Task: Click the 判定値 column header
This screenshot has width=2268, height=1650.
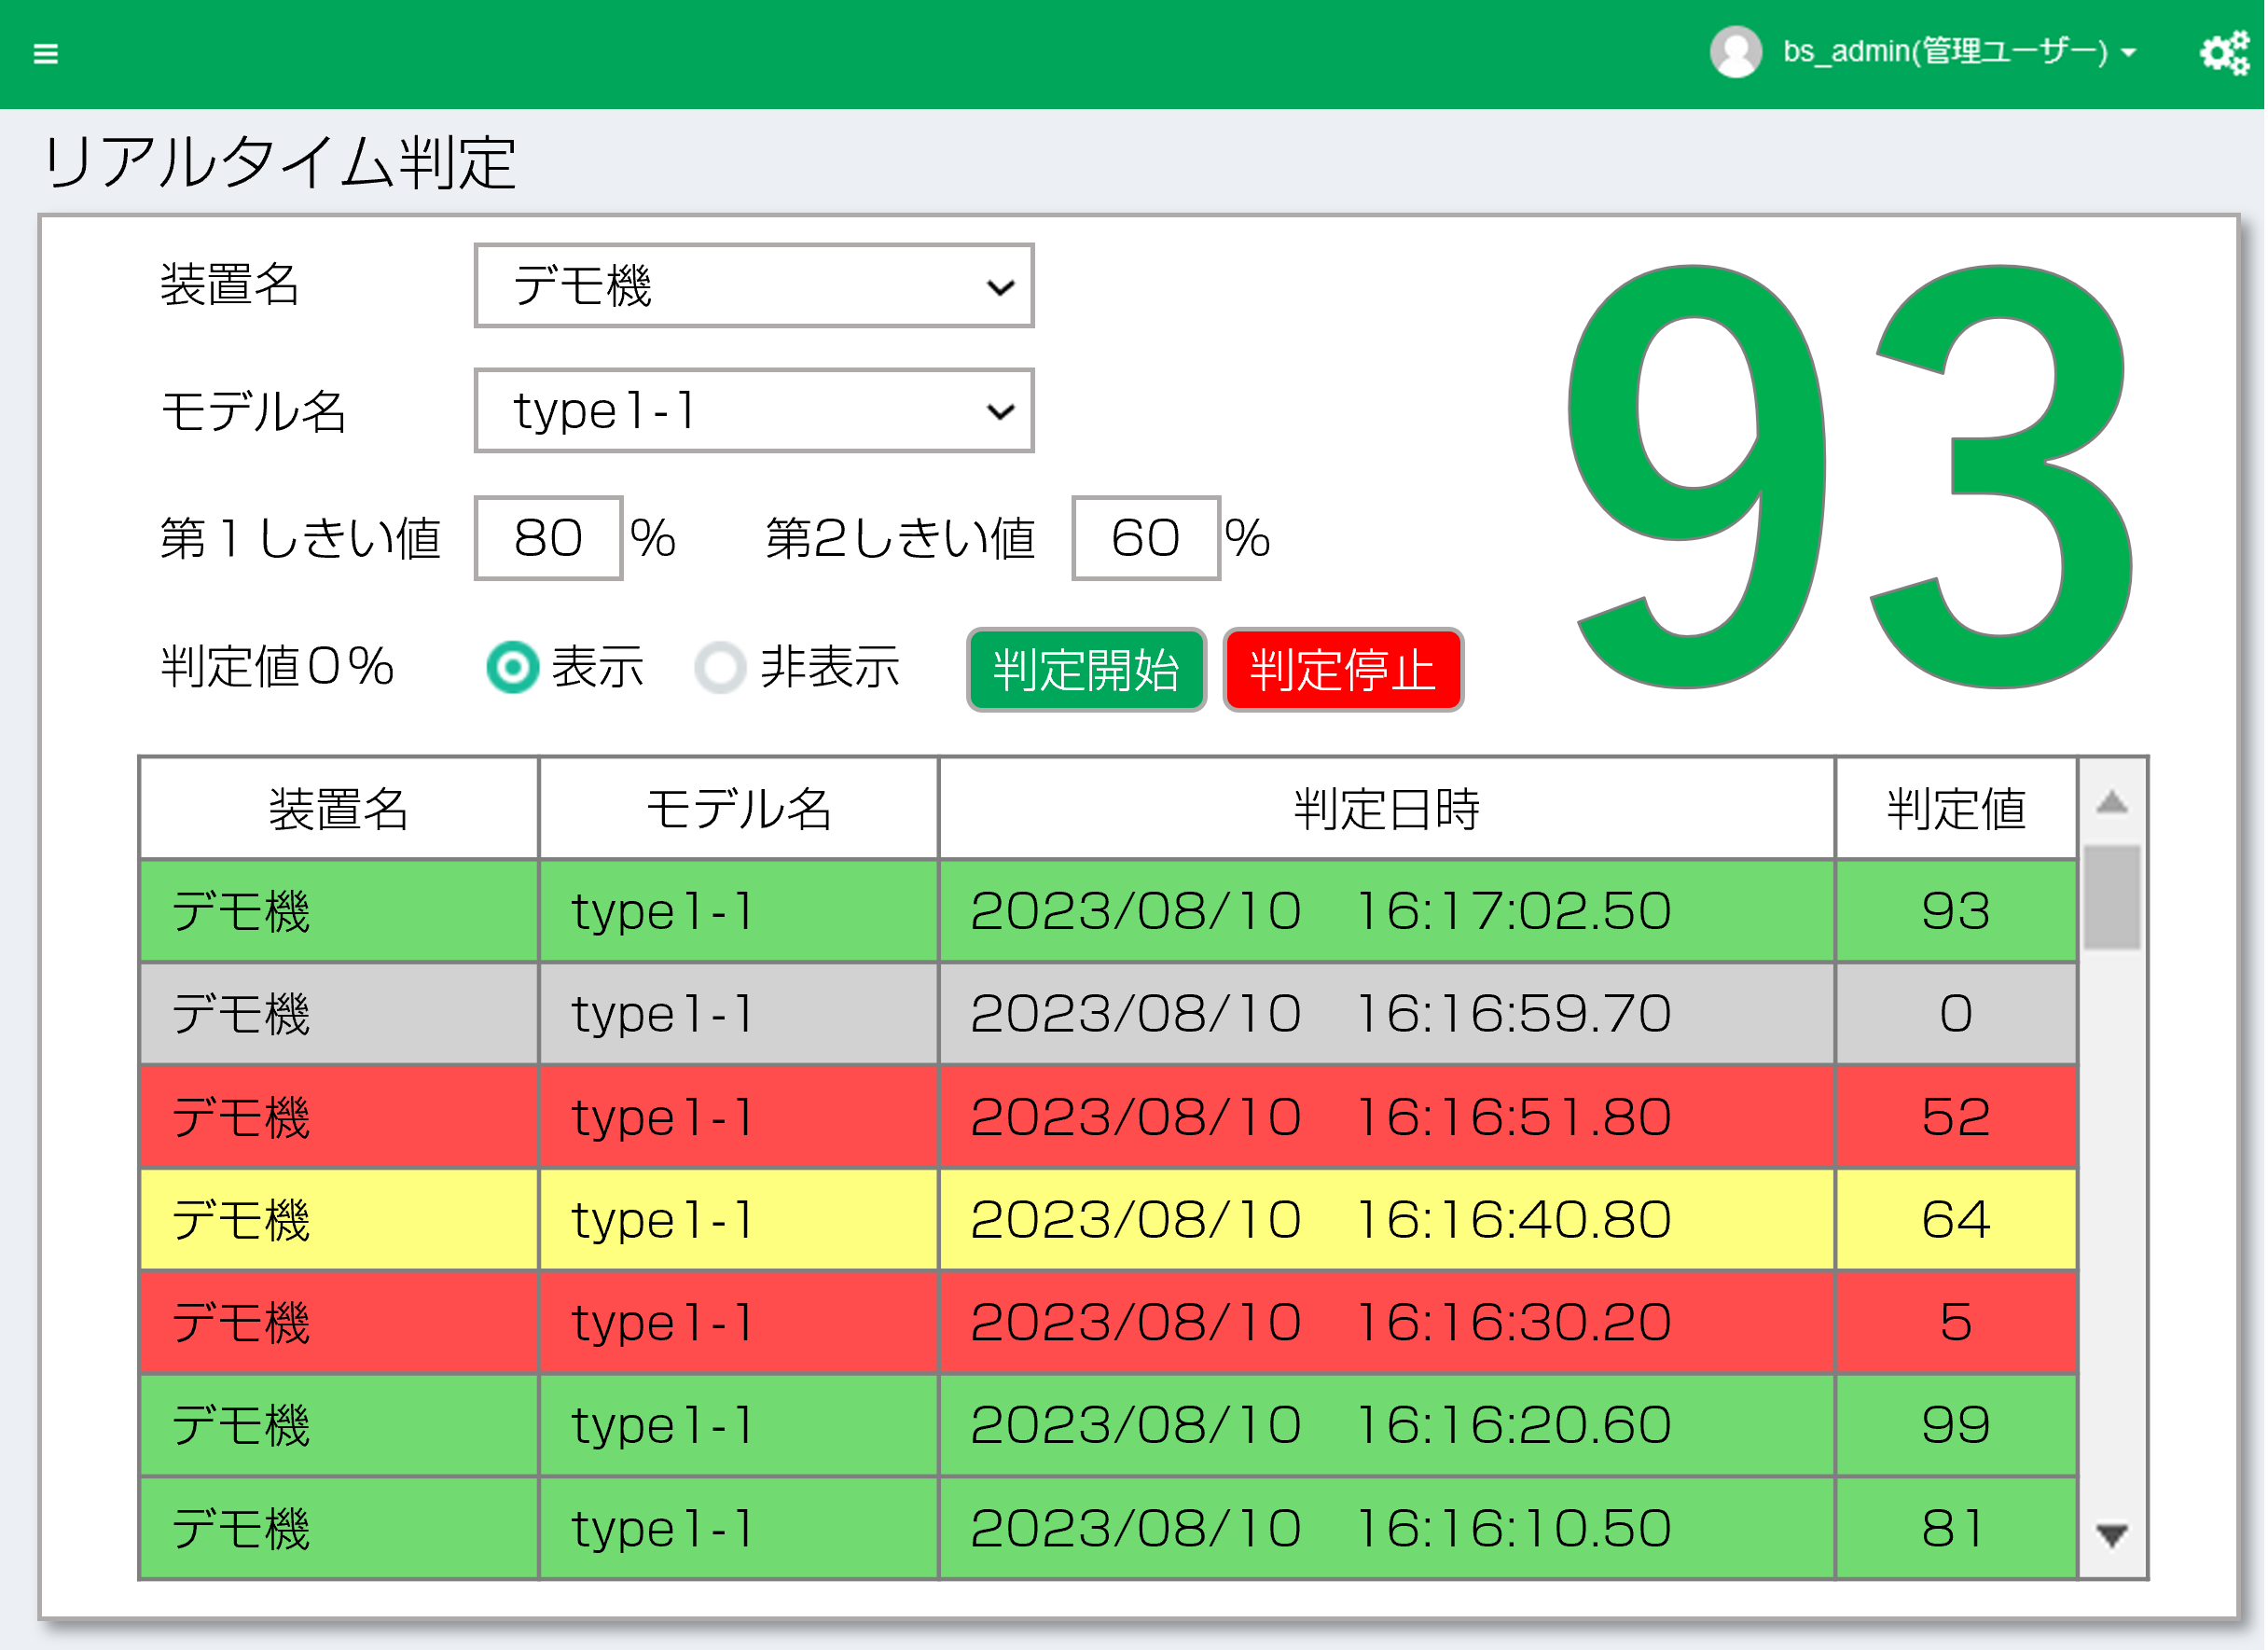Action: [1956, 808]
